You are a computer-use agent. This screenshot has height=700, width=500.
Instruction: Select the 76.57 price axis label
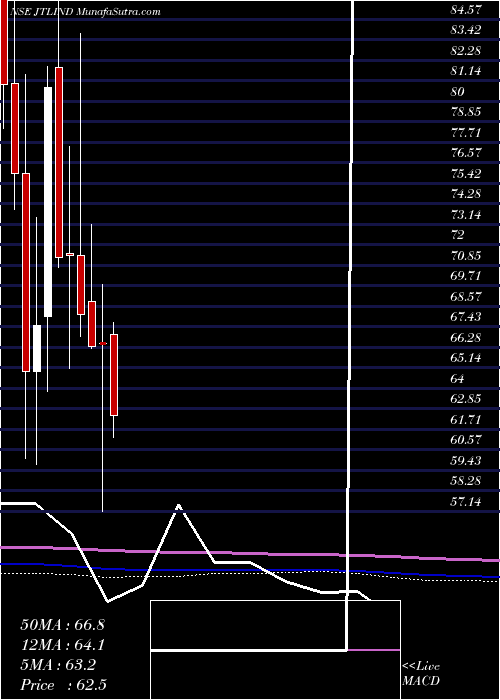point(466,152)
